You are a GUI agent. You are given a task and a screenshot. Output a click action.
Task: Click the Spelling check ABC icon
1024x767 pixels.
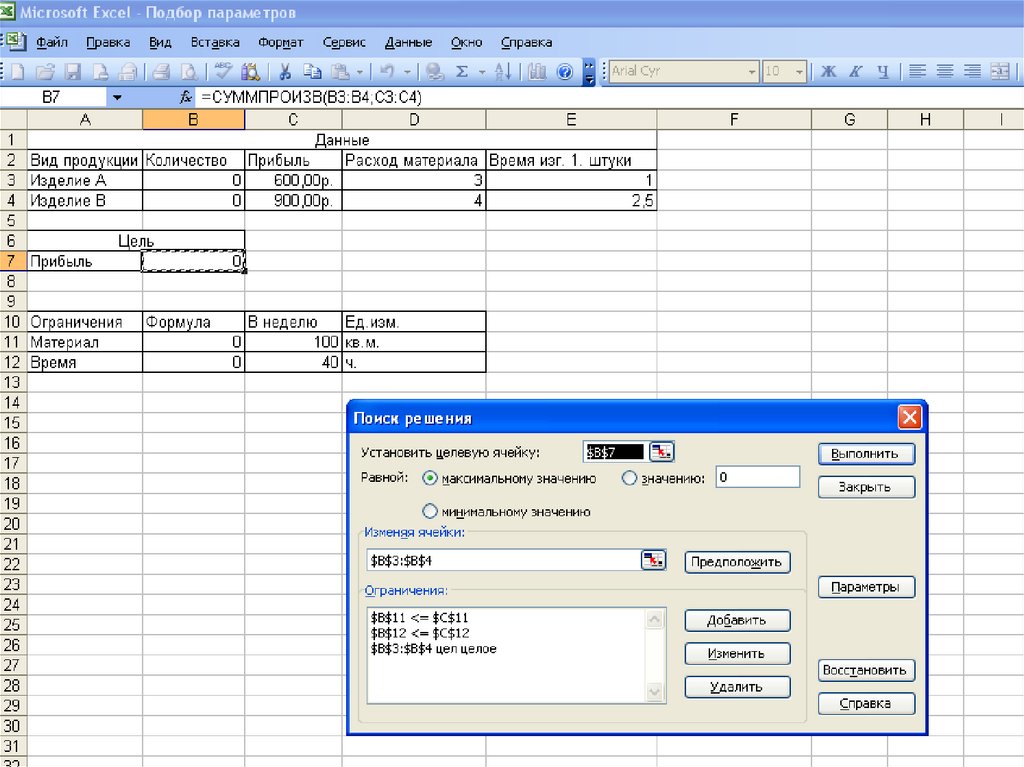(x=223, y=72)
